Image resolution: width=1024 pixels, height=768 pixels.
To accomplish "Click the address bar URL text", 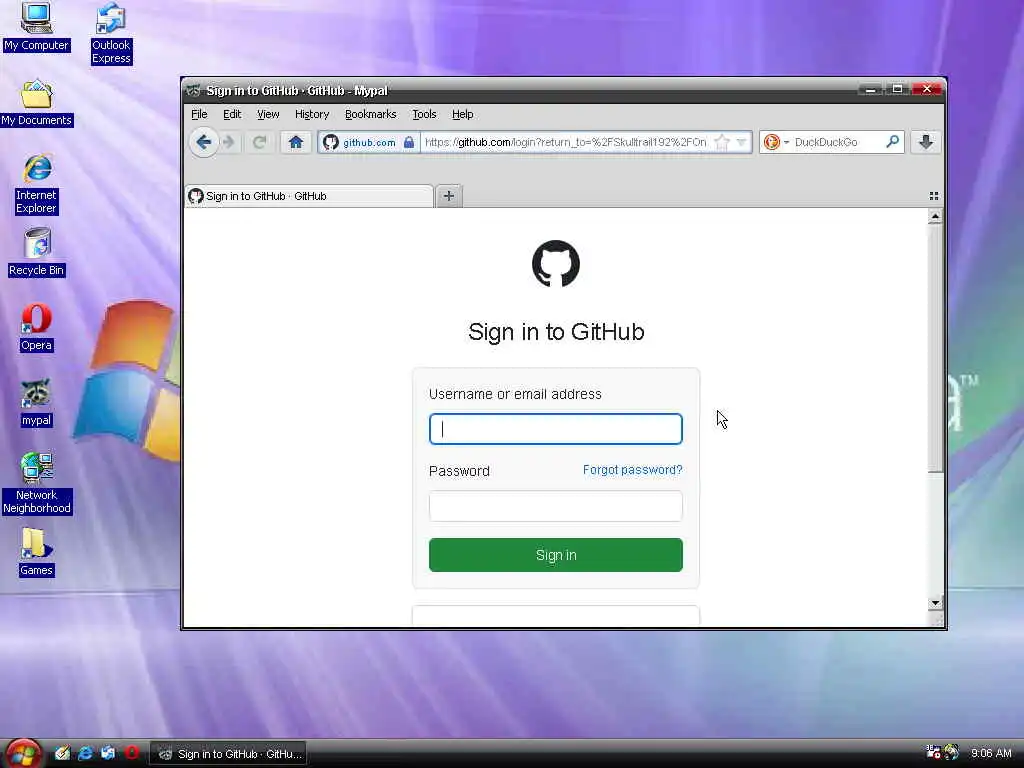I will point(566,142).
